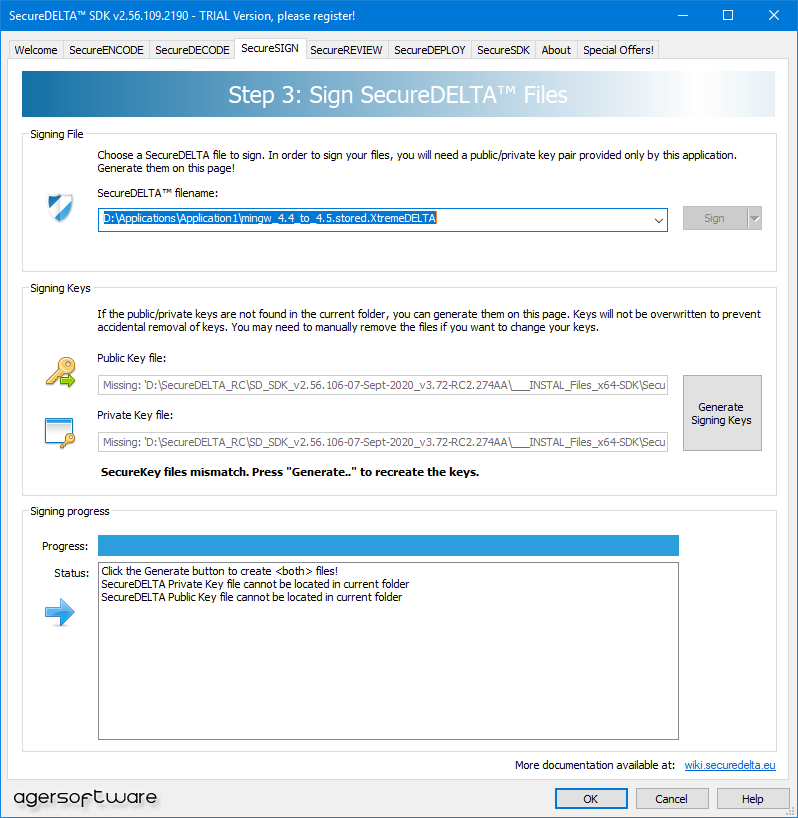The height and width of the screenshot is (818, 798).
Task: Open Help from the bottom buttons
Action: pos(753,799)
